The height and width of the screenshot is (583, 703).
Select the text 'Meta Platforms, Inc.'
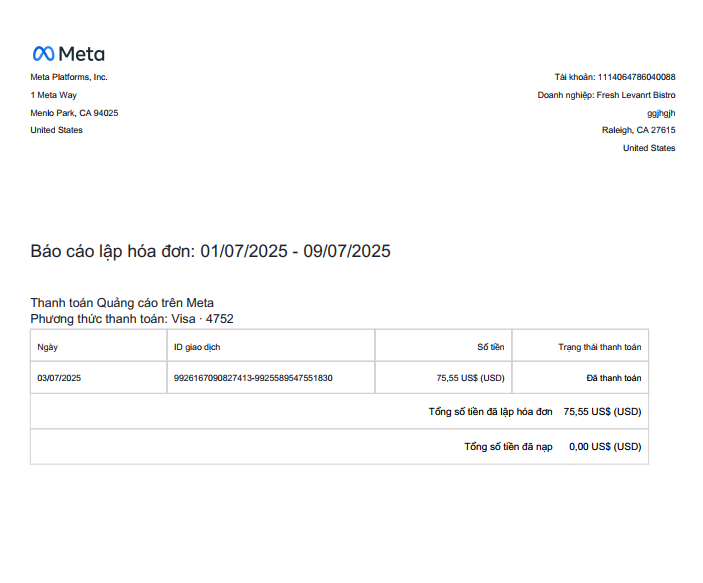[69, 77]
